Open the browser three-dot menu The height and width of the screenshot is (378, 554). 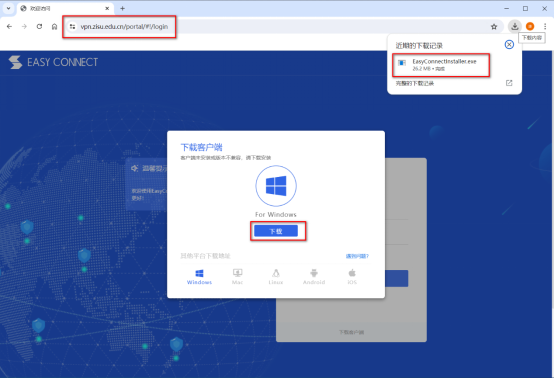[x=545, y=26]
